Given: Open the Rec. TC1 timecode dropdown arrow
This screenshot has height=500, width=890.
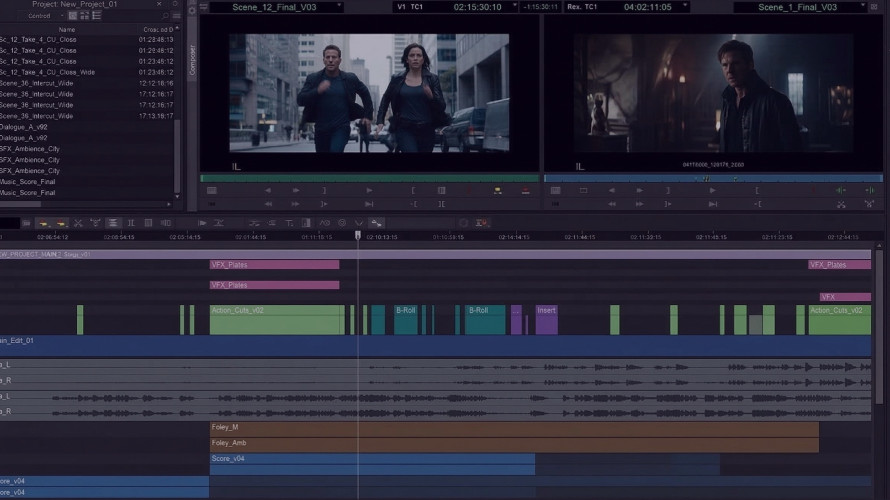Looking at the screenshot, I should pos(685,6).
